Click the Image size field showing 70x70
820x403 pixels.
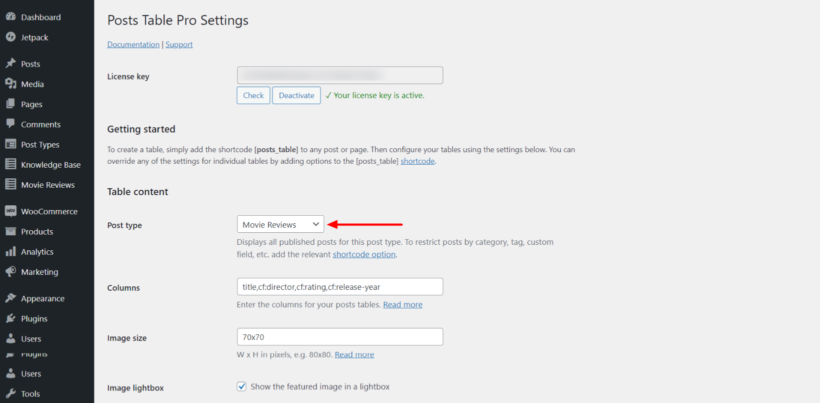tap(340, 337)
